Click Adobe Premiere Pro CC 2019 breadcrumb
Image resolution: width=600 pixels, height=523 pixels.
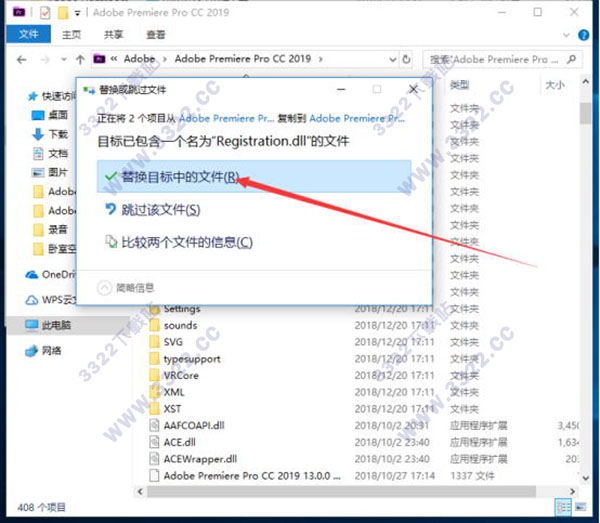coord(243,59)
